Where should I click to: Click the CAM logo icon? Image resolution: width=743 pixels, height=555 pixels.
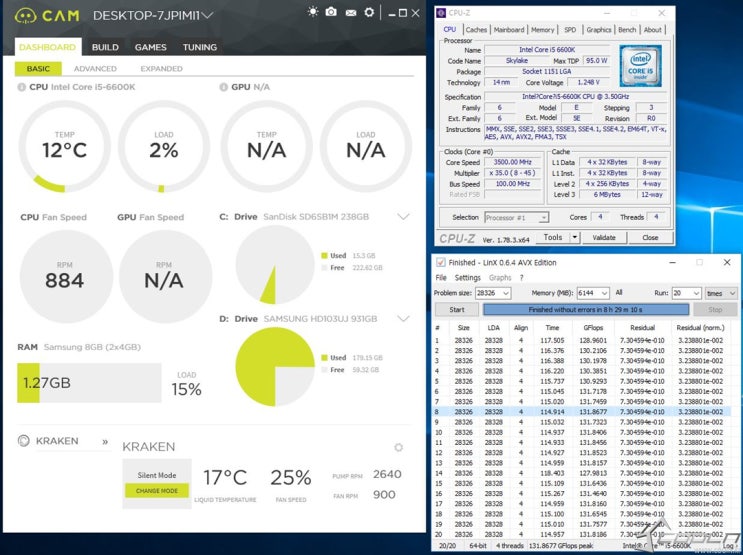[x=25, y=15]
